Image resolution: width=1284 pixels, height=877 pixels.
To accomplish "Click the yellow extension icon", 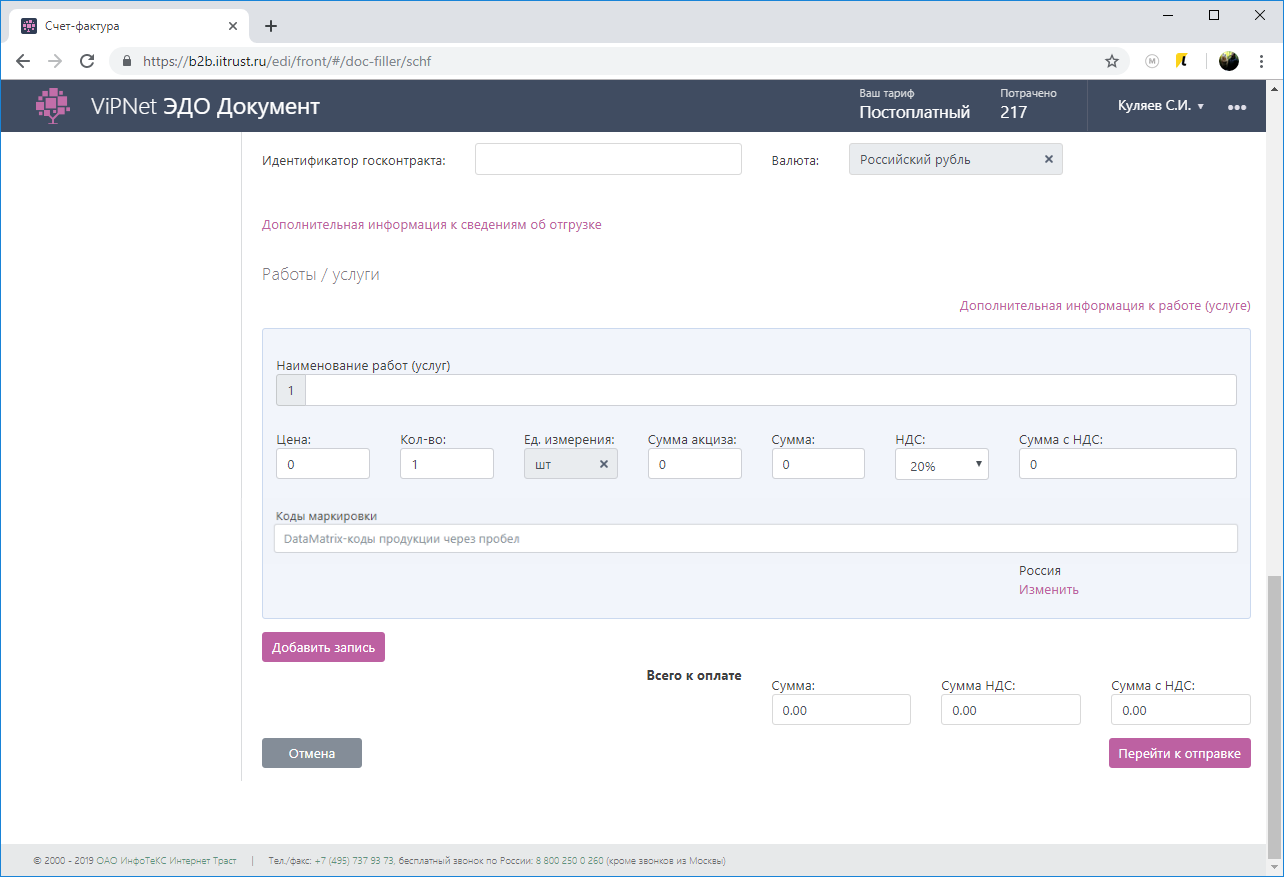I will (1182, 60).
